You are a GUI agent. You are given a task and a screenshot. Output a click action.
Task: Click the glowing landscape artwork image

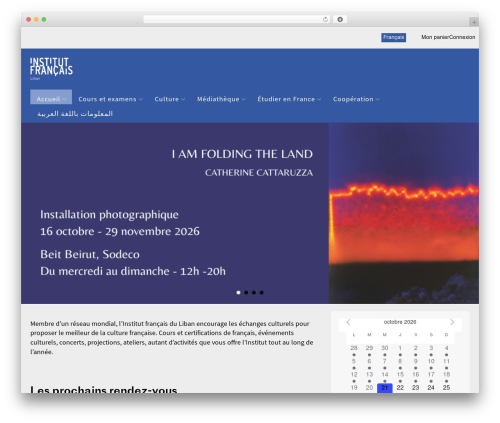(404, 213)
